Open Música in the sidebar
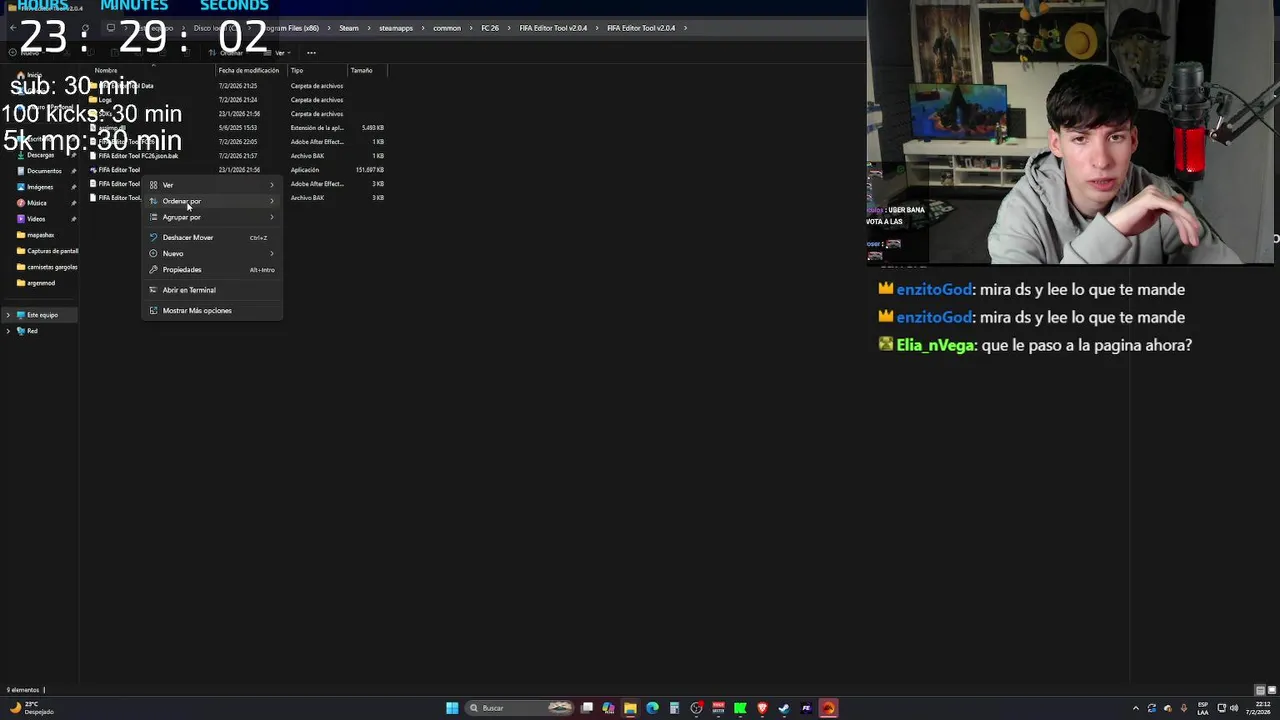Image resolution: width=1280 pixels, height=720 pixels. 37,203
